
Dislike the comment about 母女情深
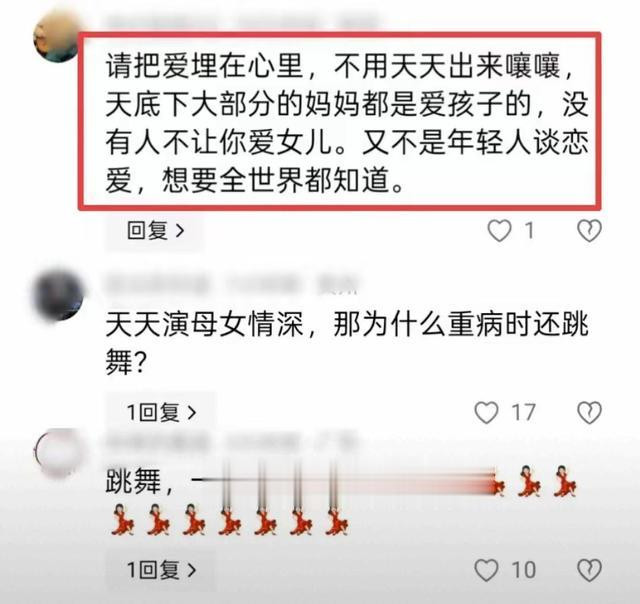pos(589,412)
